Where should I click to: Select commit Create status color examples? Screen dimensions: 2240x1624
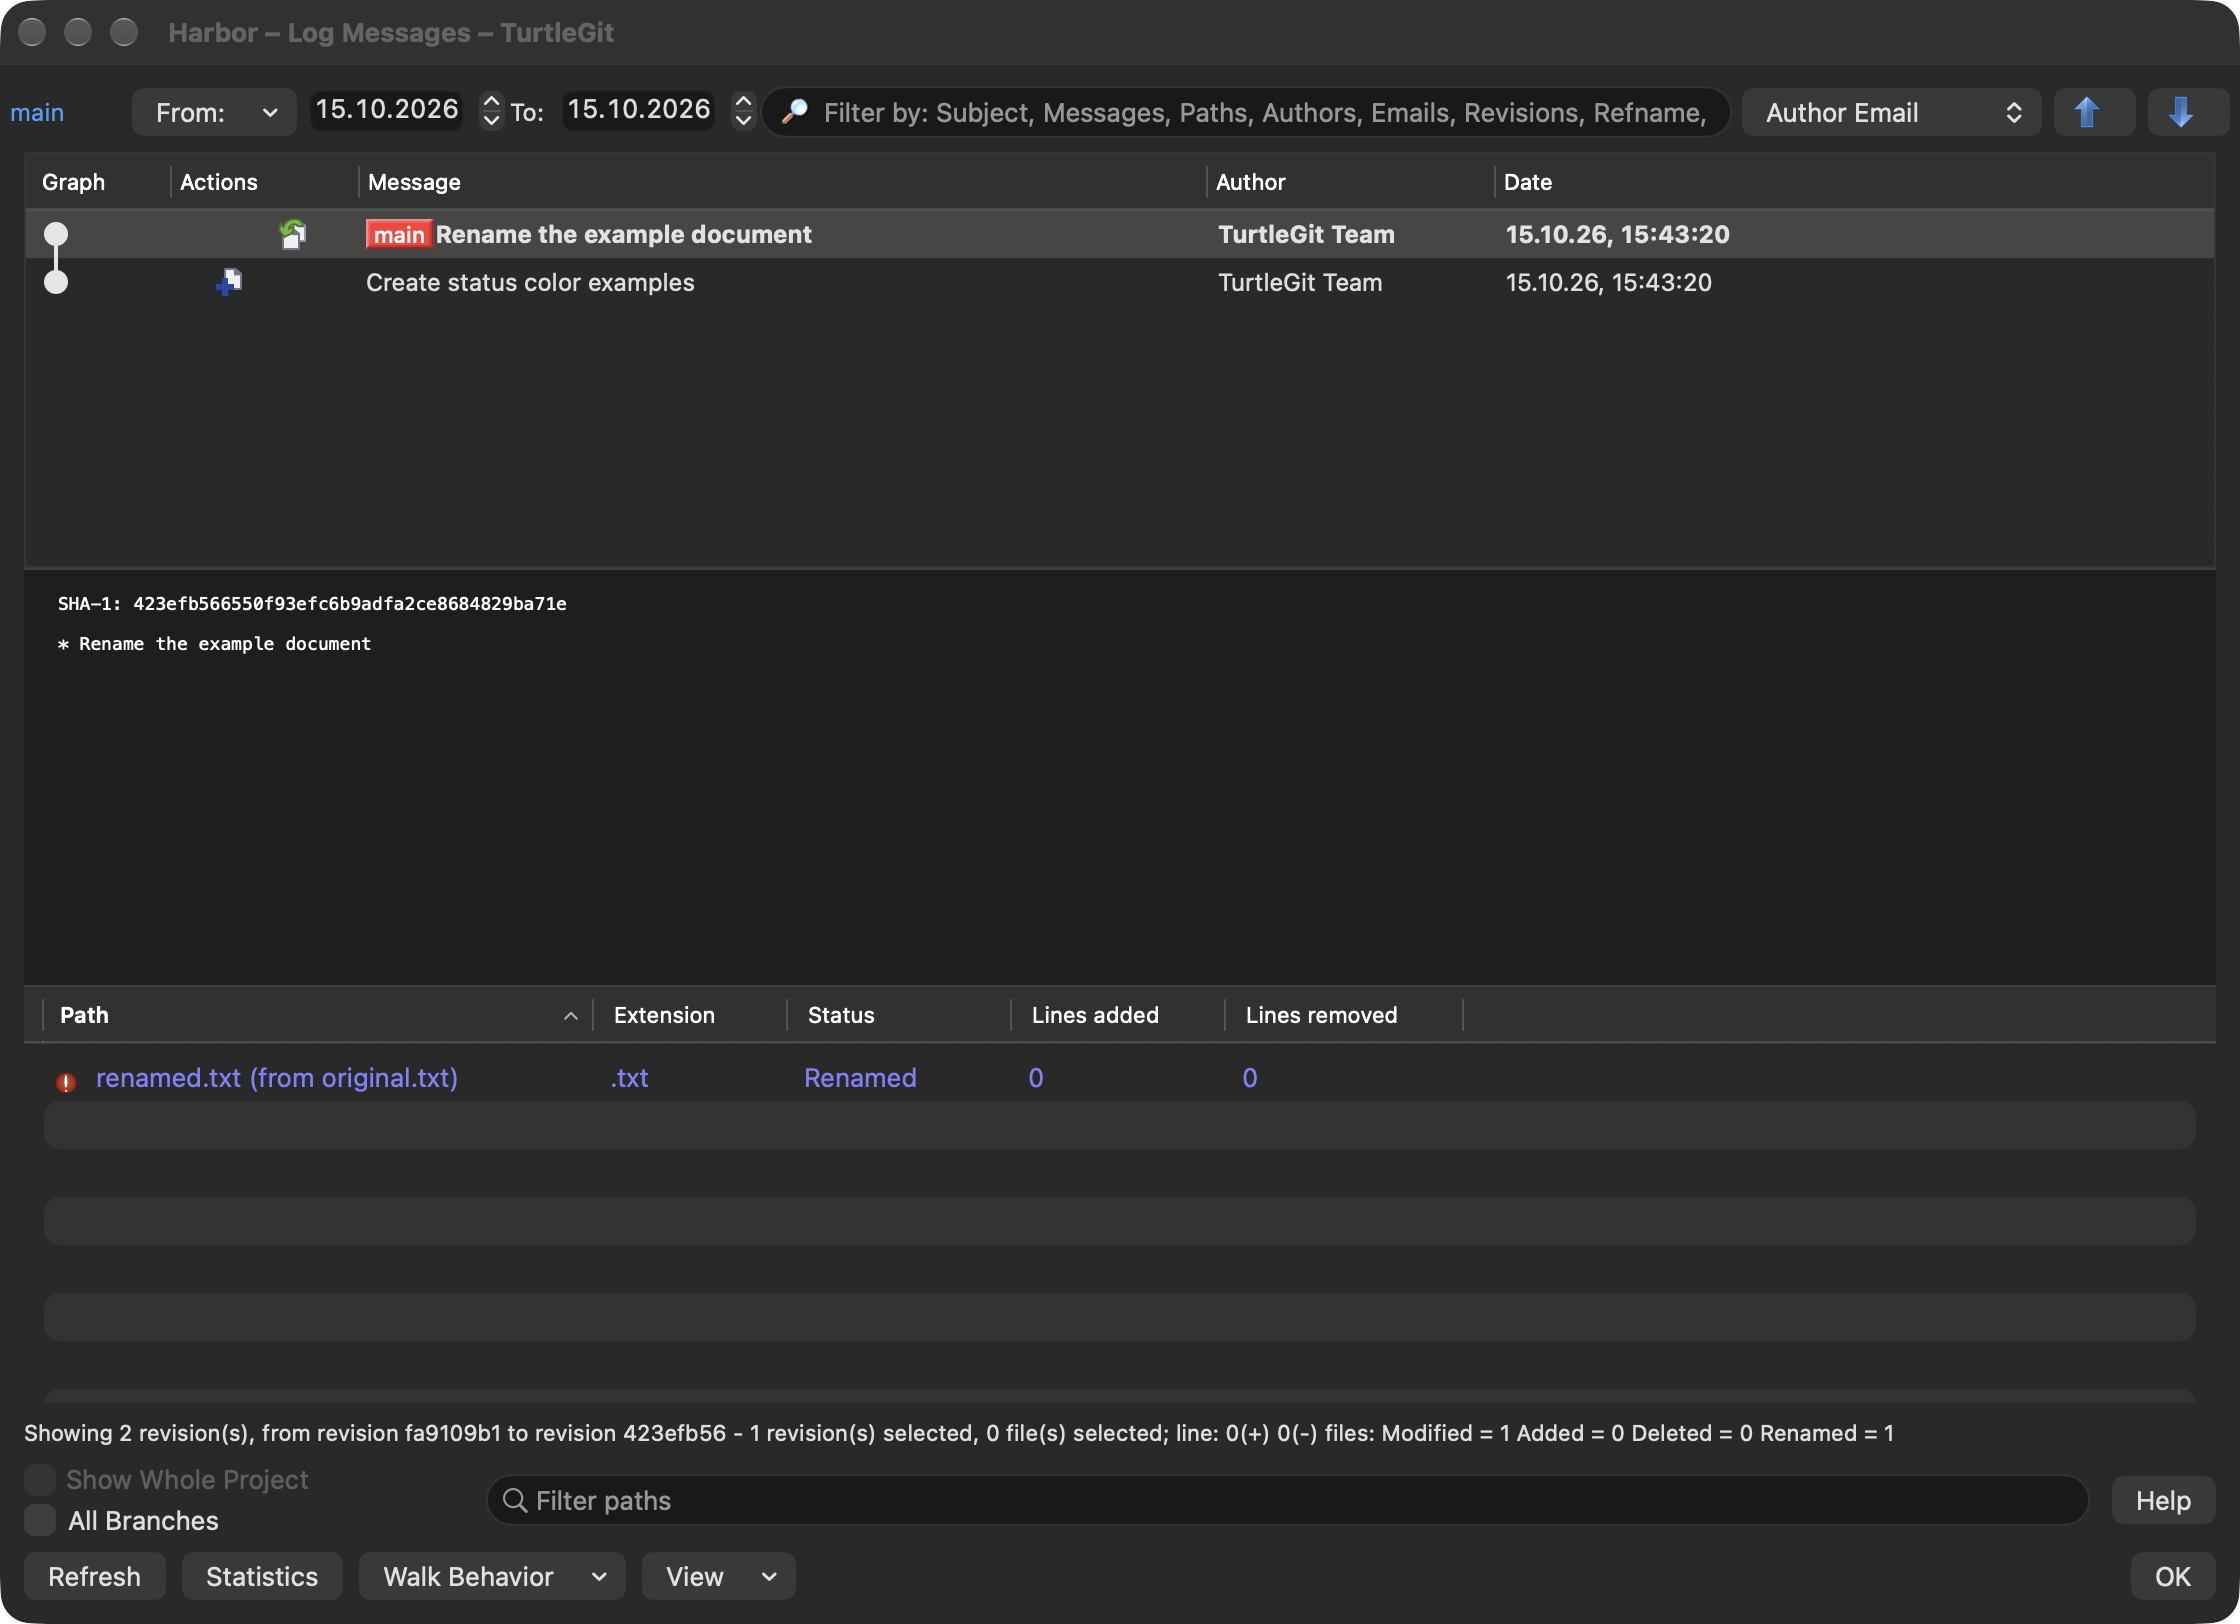(1120, 282)
